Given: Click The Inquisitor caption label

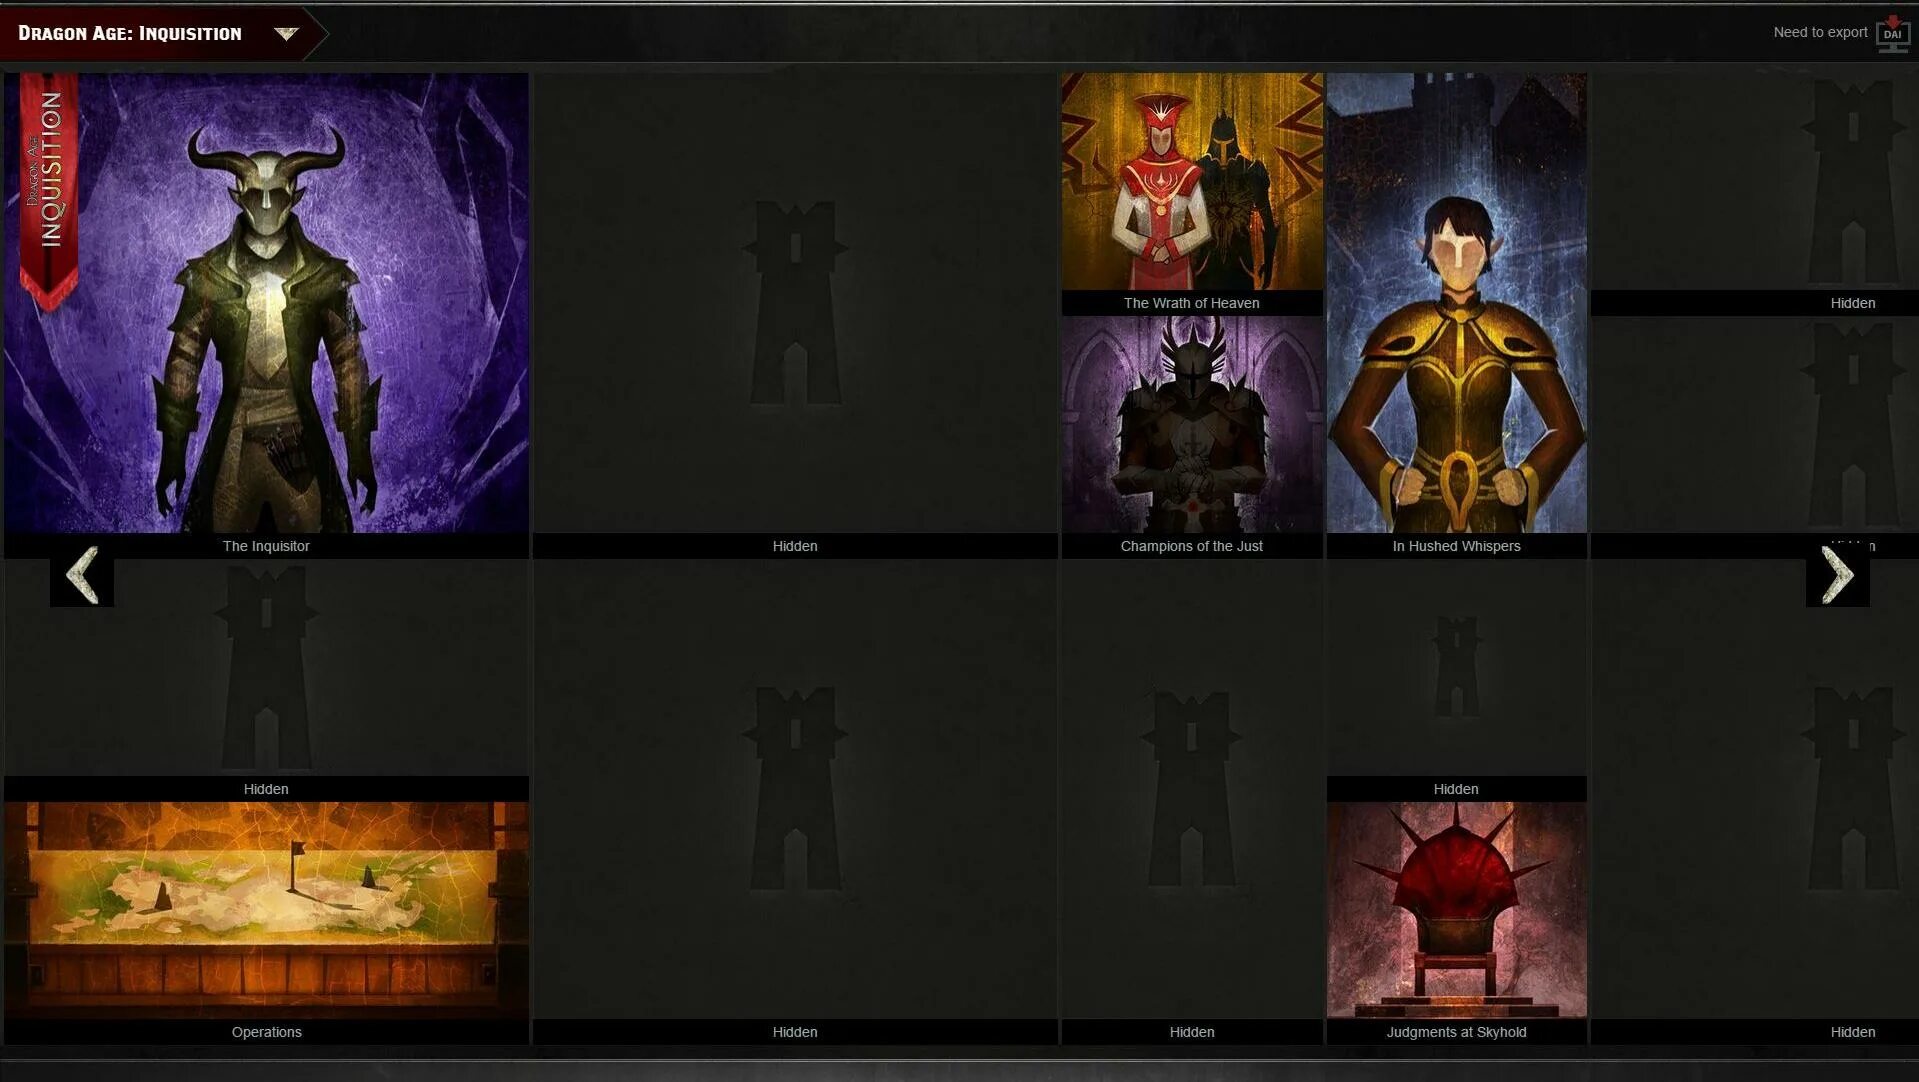Looking at the screenshot, I should 266,546.
